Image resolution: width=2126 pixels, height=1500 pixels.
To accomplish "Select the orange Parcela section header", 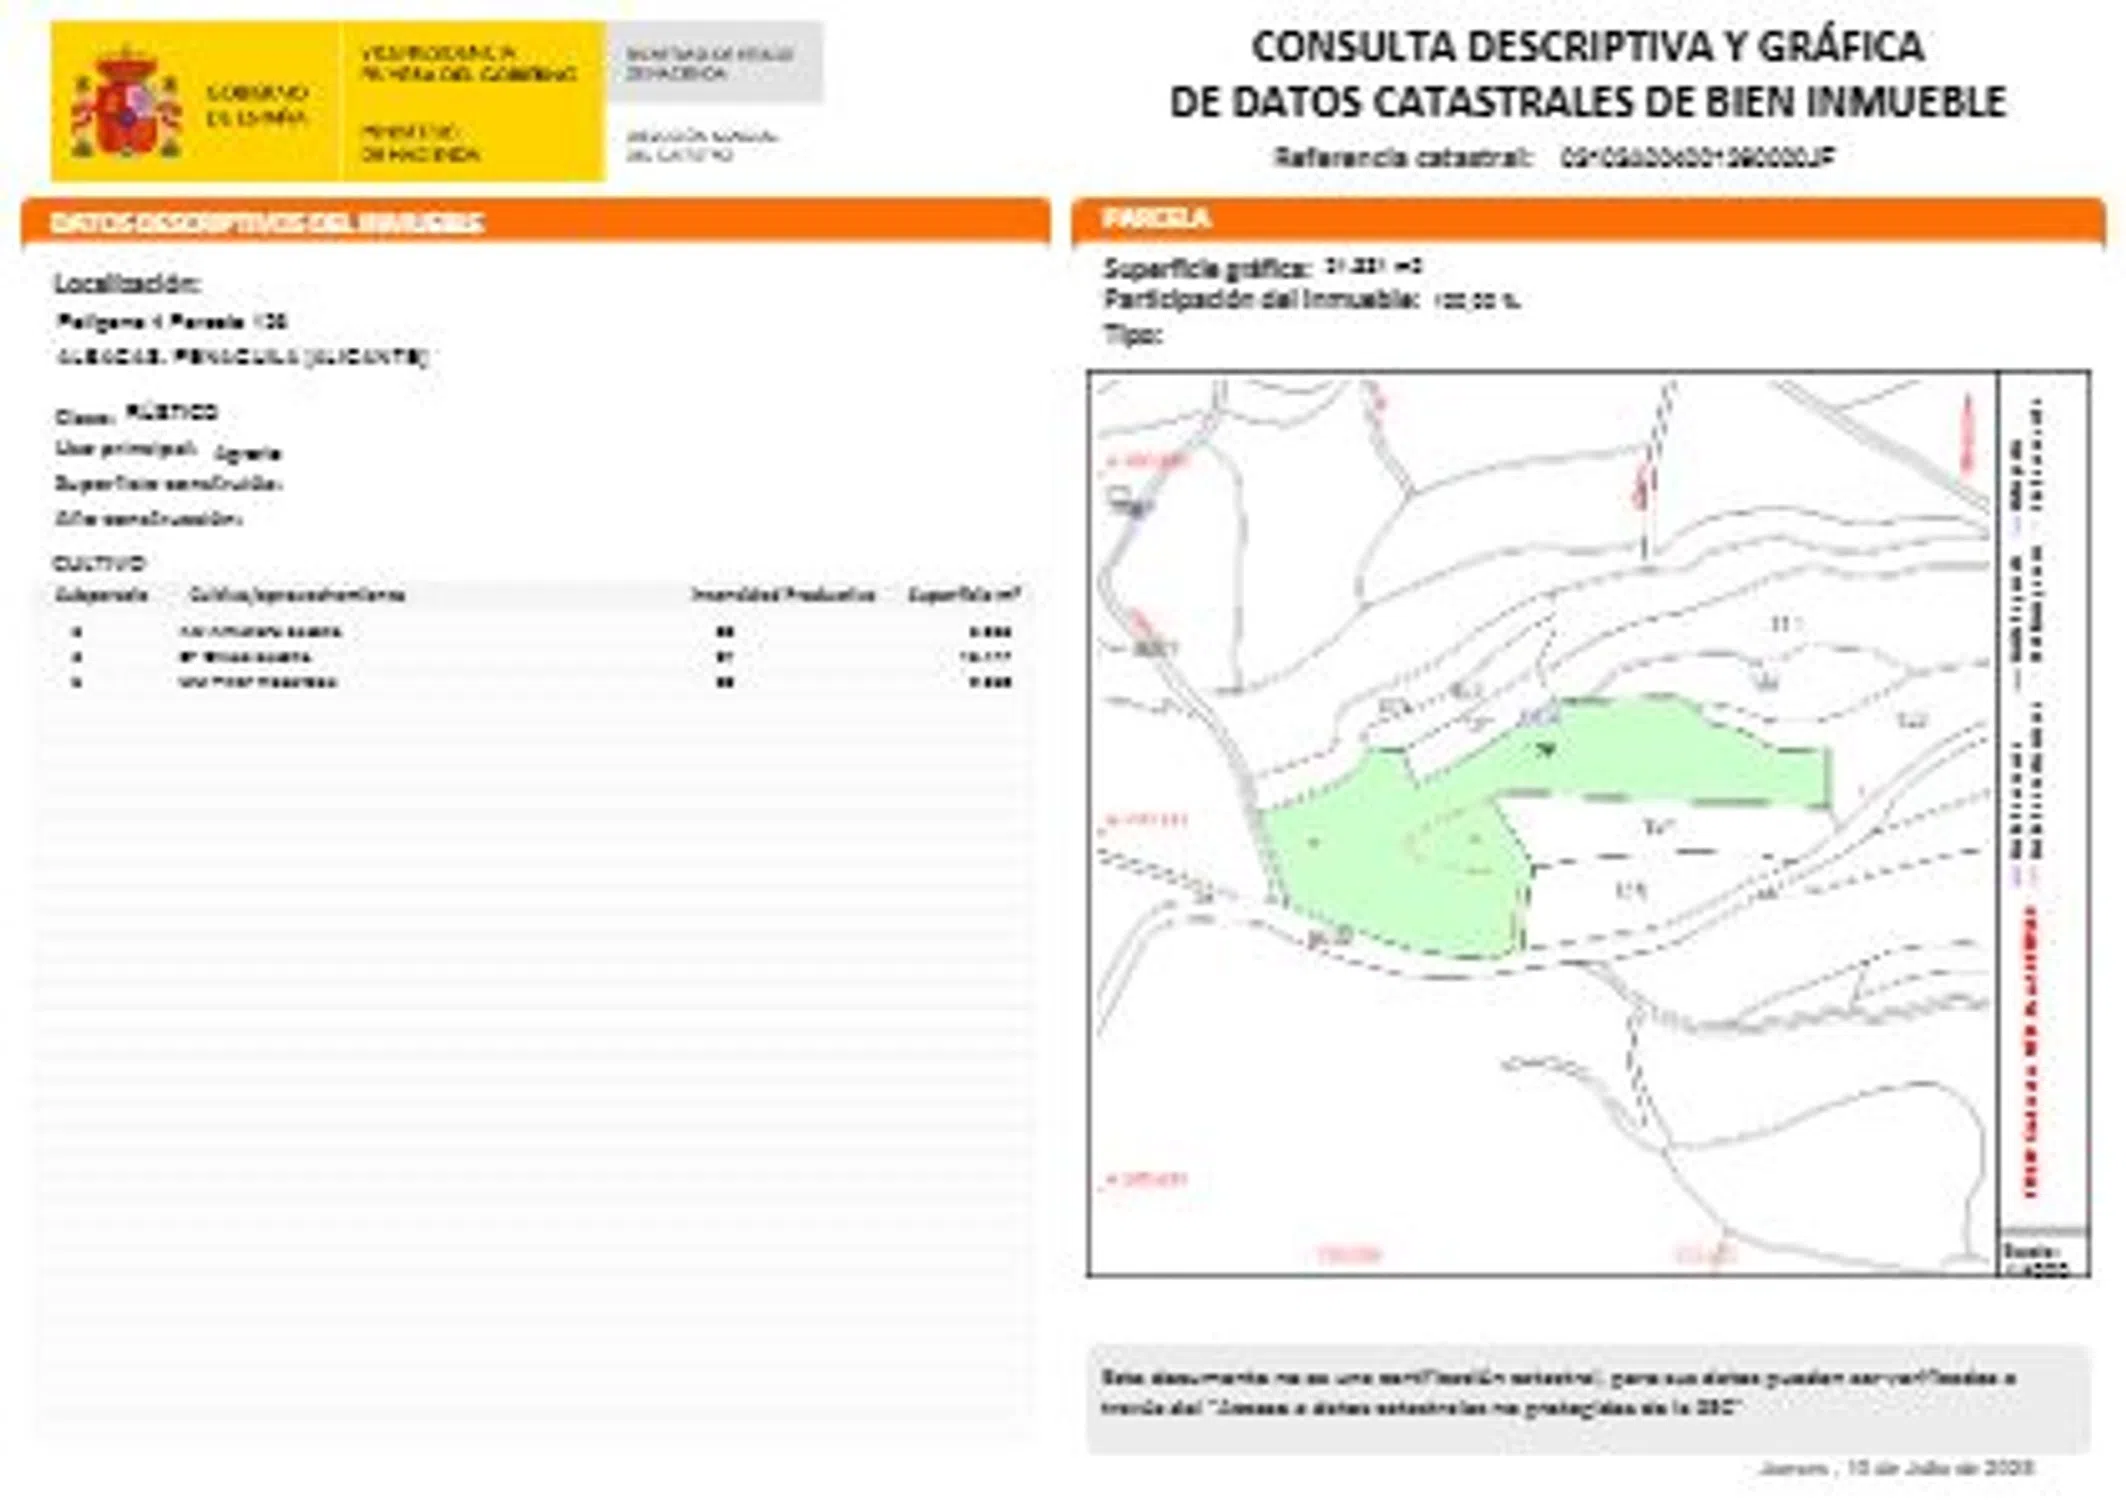I will [x=1156, y=218].
